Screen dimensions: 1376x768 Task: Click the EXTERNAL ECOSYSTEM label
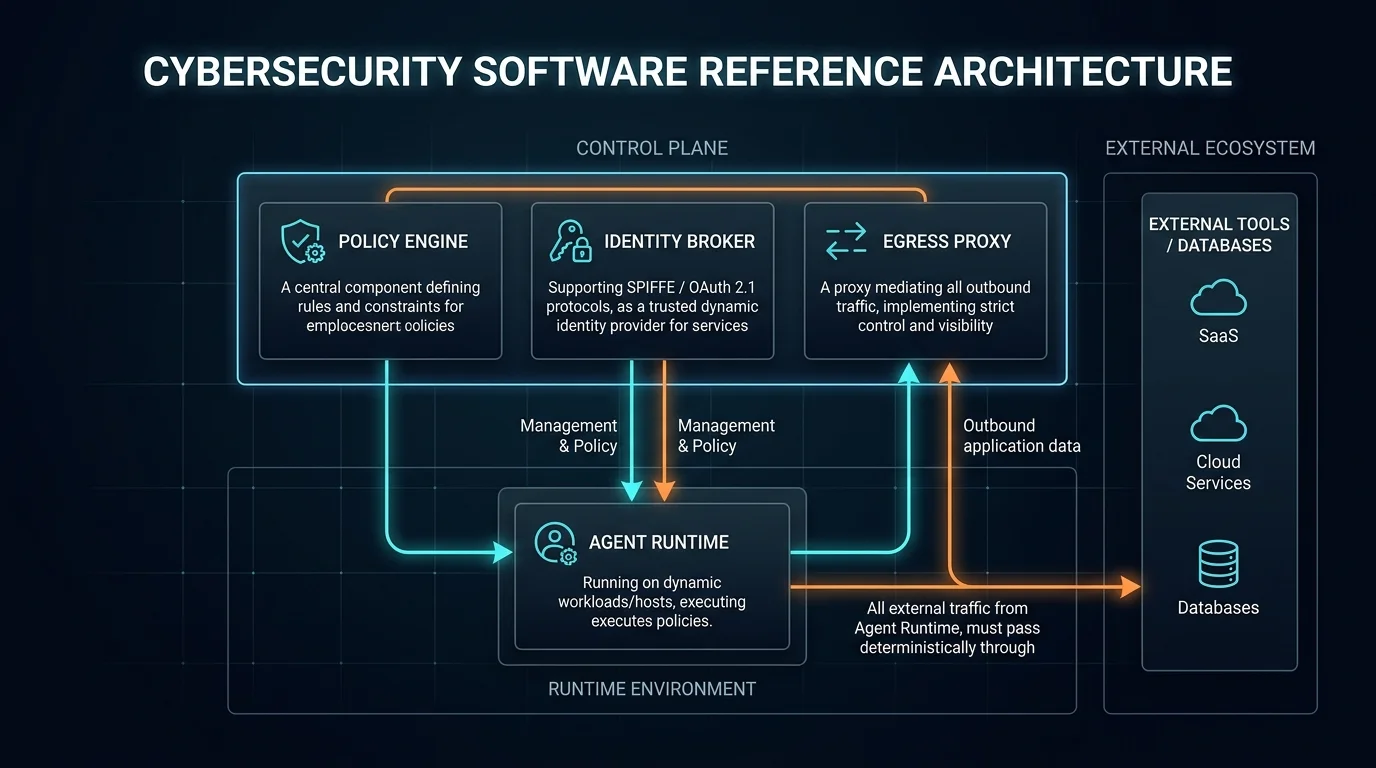pos(1210,148)
